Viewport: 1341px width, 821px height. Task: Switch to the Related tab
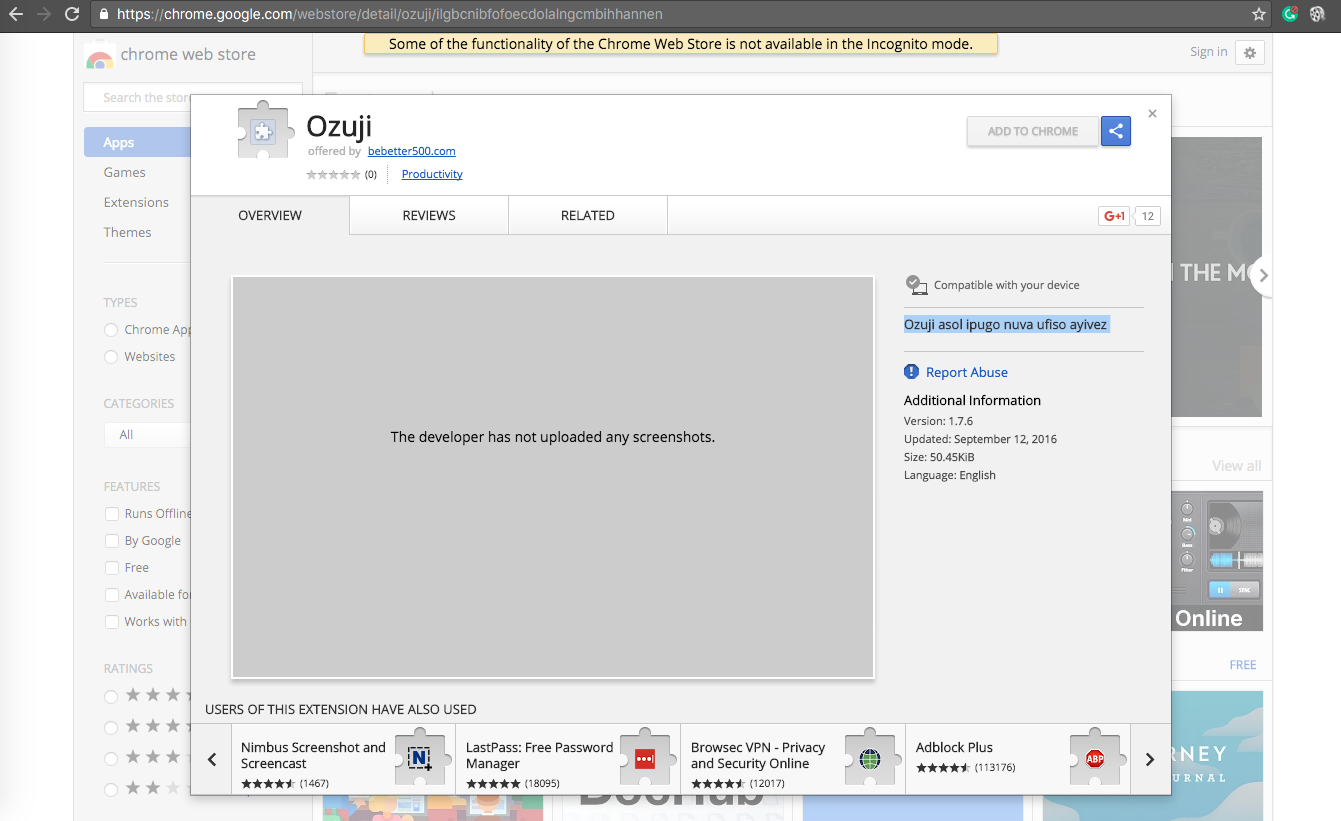[x=588, y=215]
